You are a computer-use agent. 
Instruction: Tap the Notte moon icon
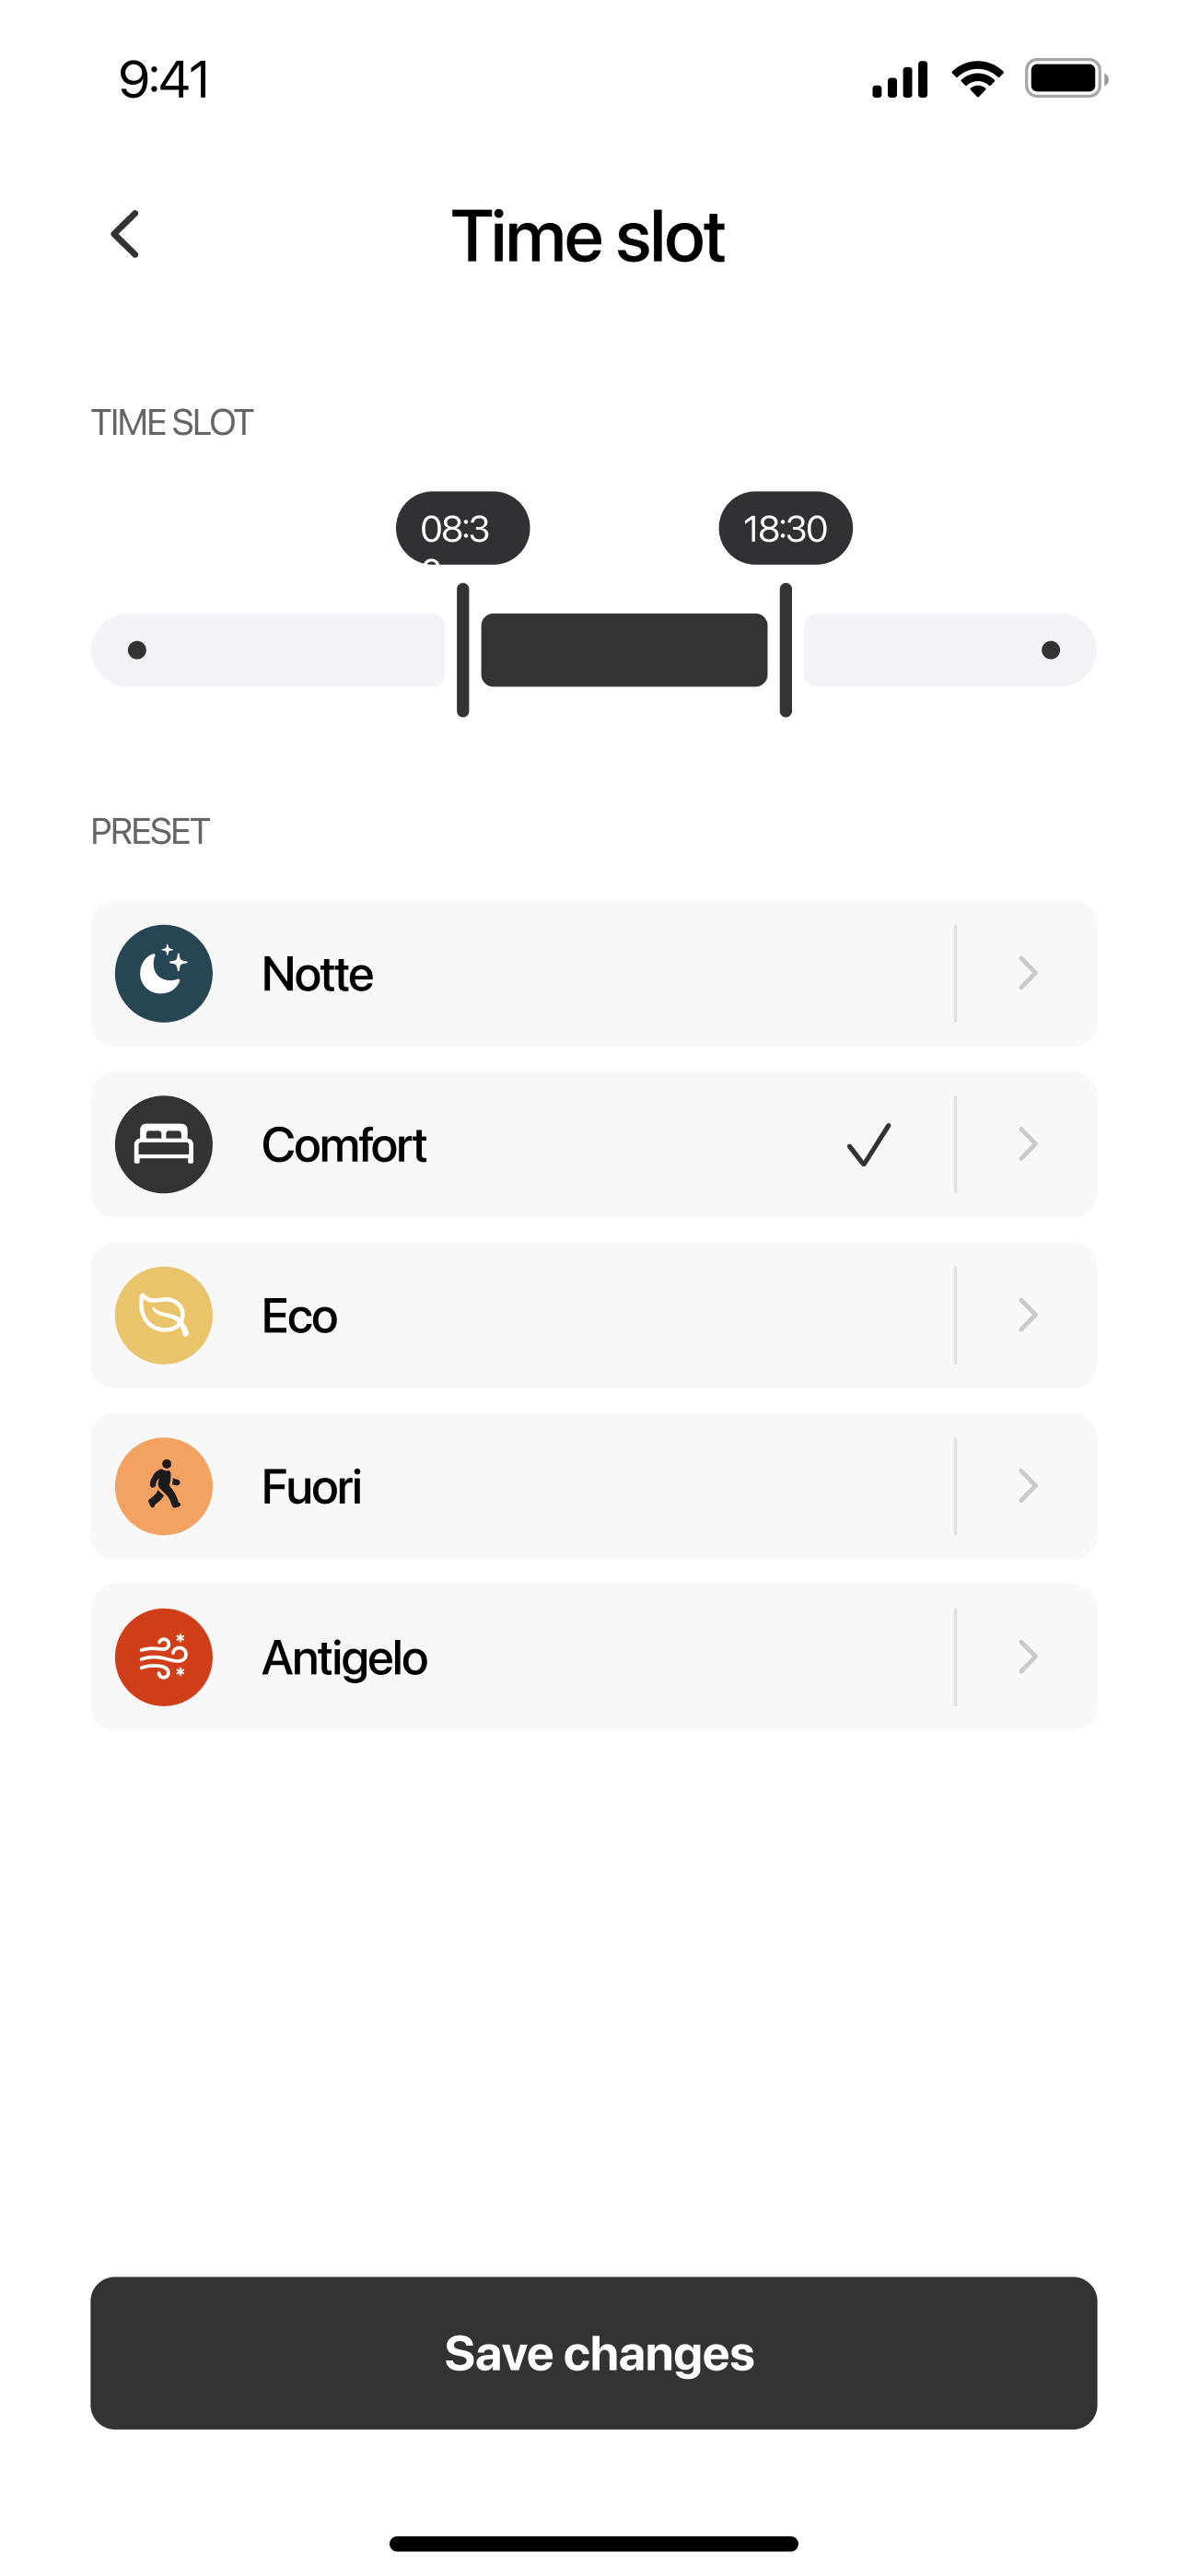point(164,973)
